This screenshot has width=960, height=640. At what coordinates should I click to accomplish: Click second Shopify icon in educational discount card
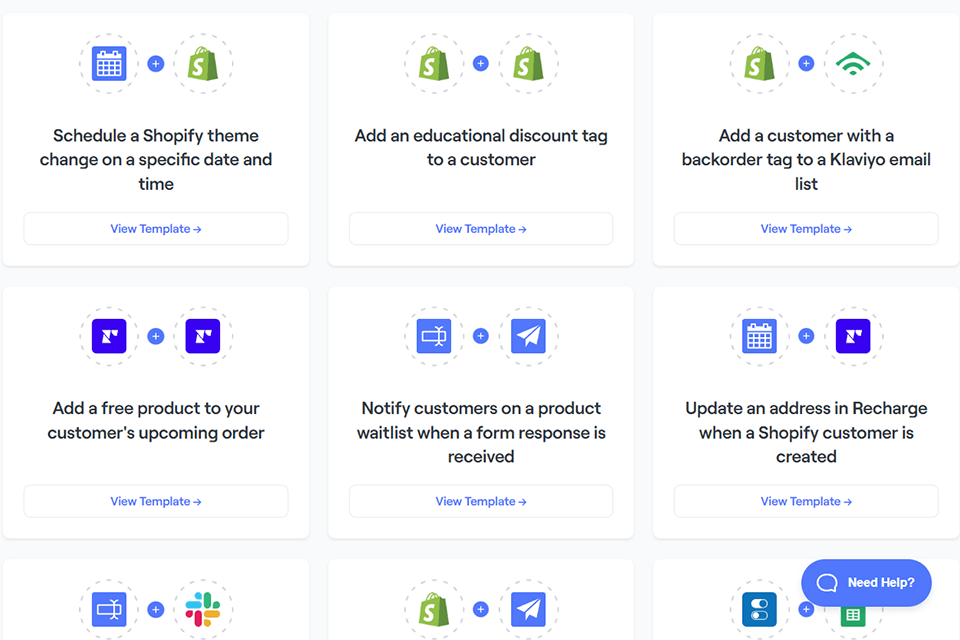click(x=528, y=63)
